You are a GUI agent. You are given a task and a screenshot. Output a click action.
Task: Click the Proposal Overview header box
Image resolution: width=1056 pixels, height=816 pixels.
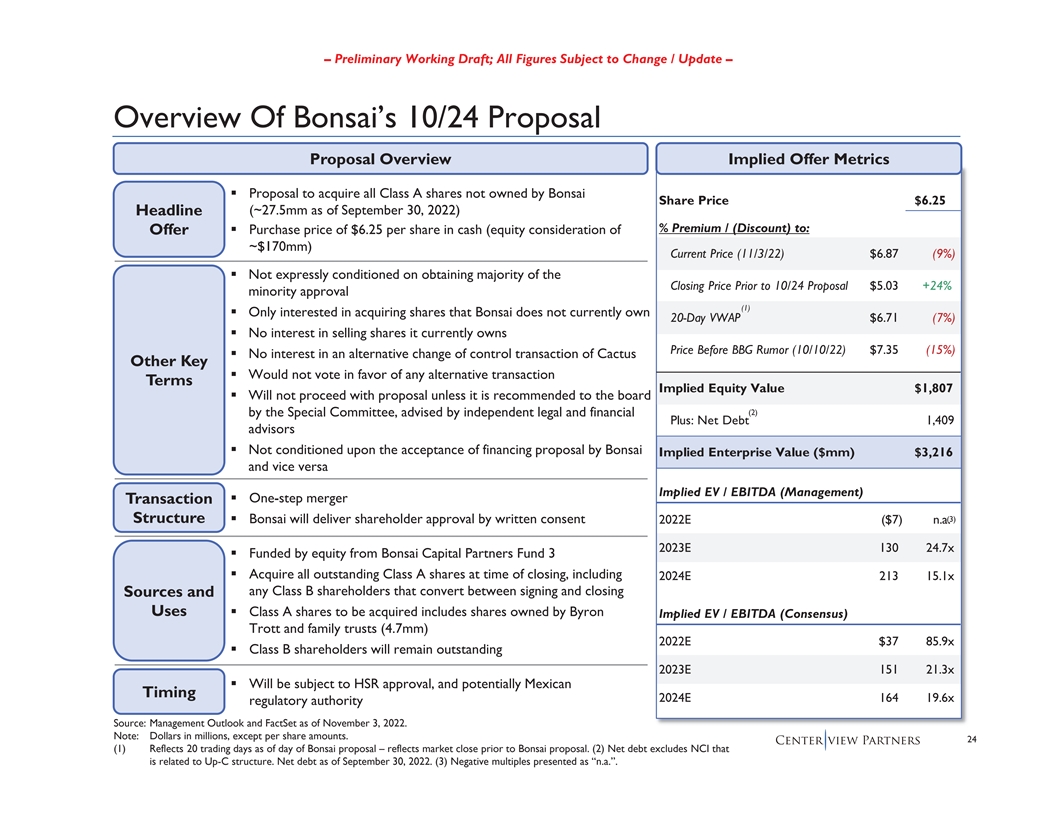380,159
